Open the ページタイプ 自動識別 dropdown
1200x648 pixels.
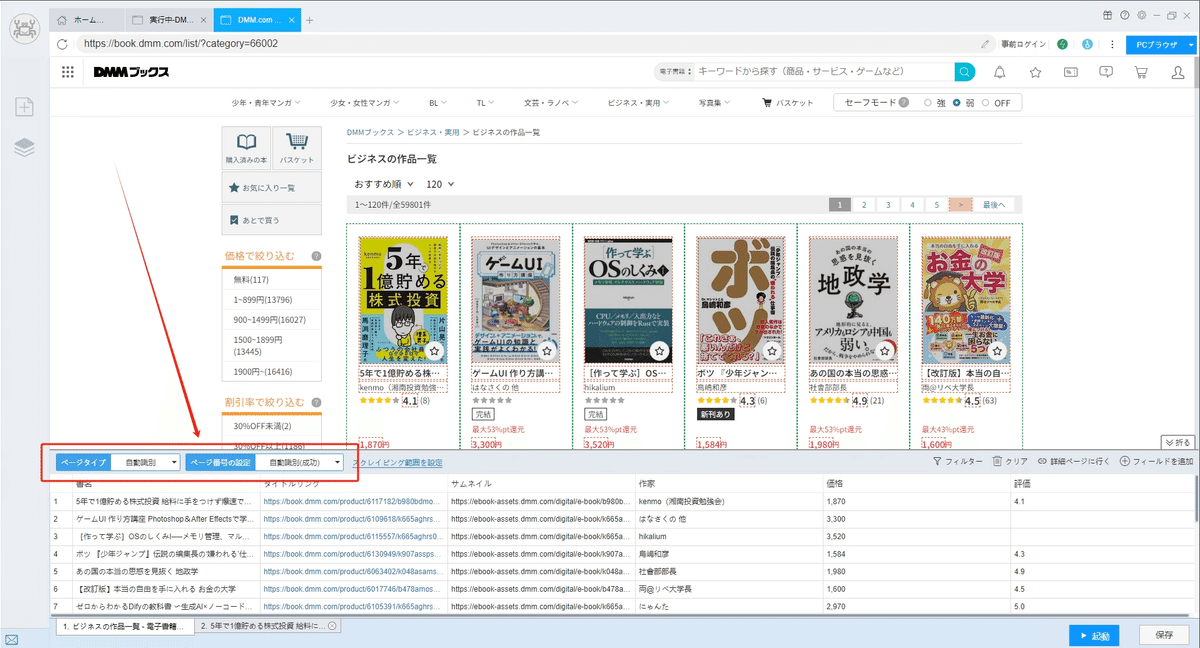pos(145,462)
